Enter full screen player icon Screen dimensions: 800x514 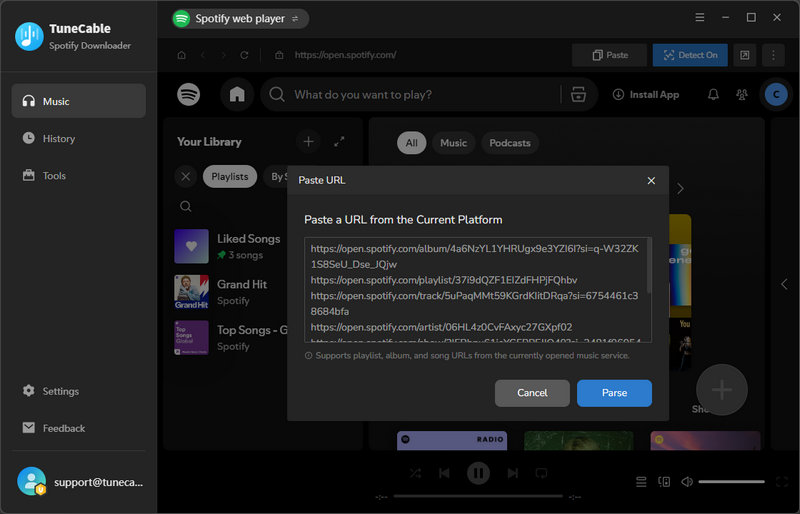coord(781,481)
